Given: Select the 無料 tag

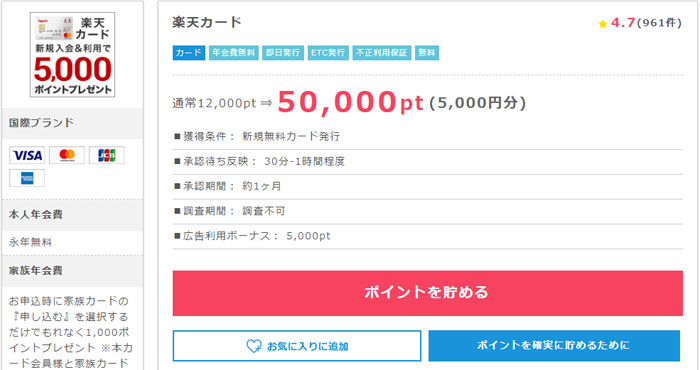Looking at the screenshot, I should pyautogui.click(x=427, y=53).
